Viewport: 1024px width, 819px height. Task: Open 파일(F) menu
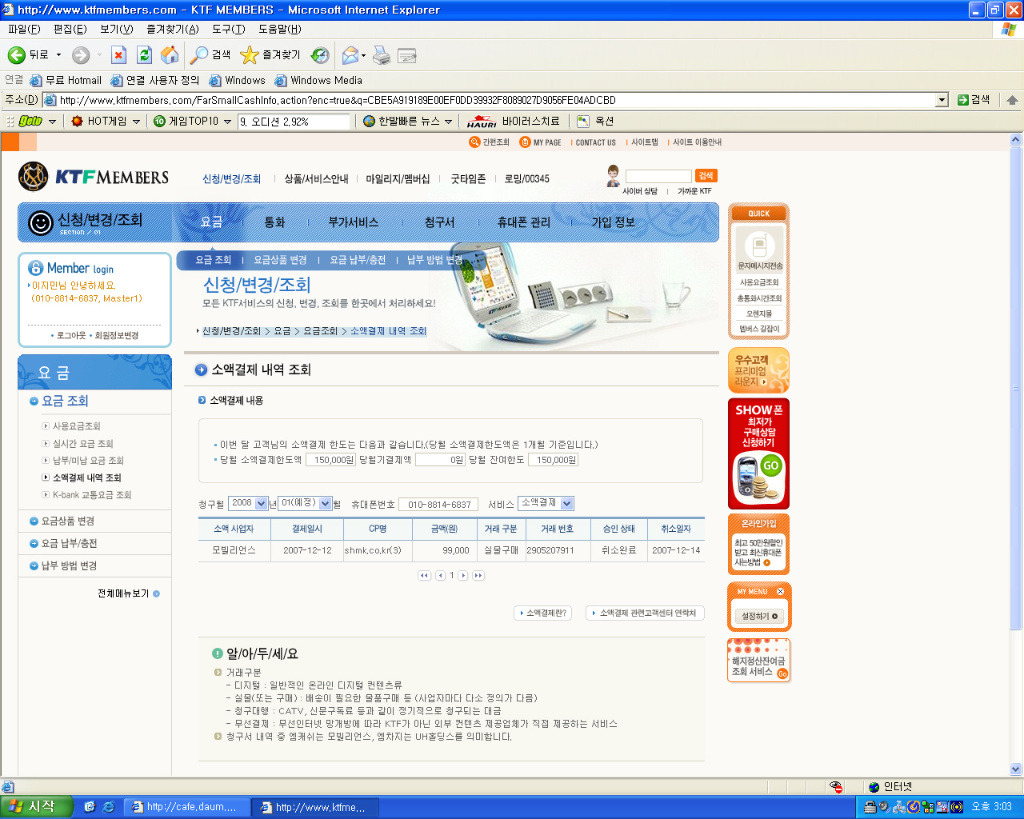[24, 29]
